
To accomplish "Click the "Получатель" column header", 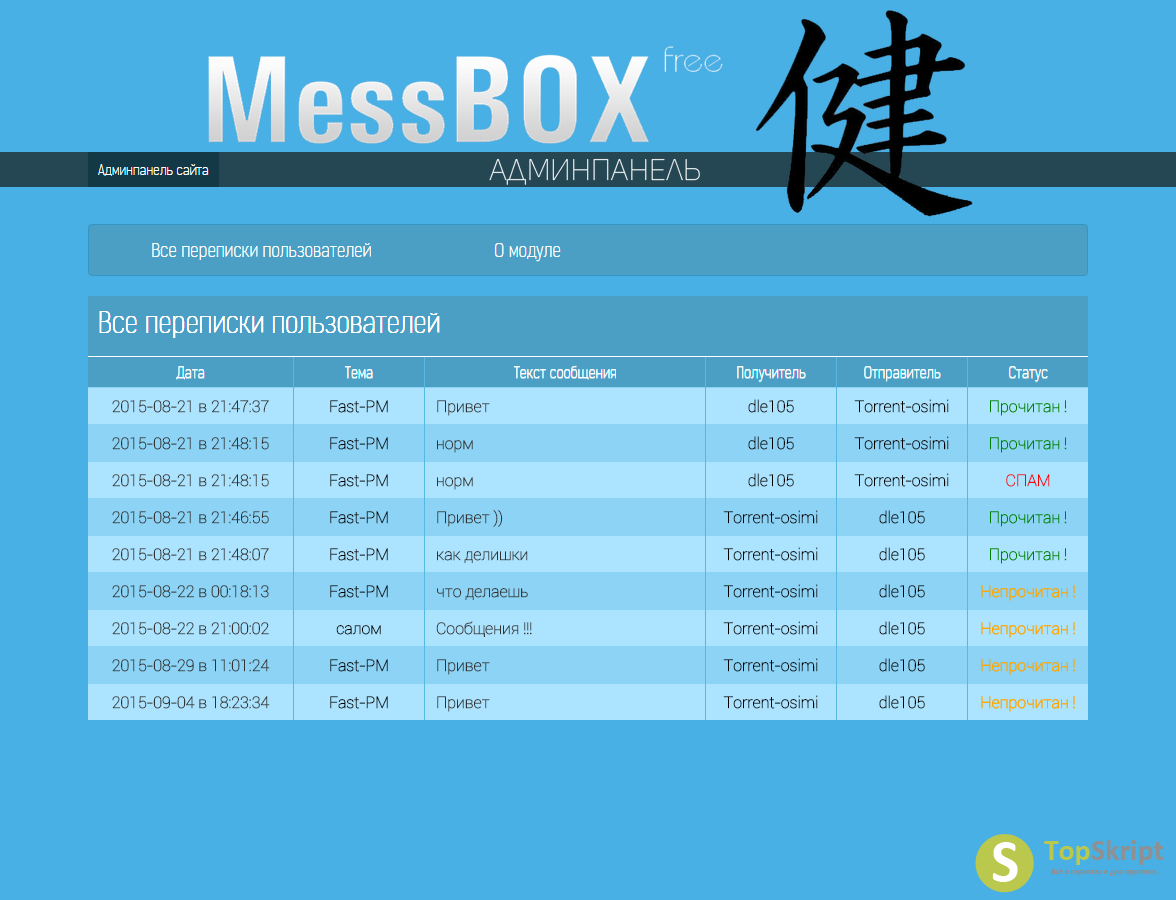I will 771,373.
